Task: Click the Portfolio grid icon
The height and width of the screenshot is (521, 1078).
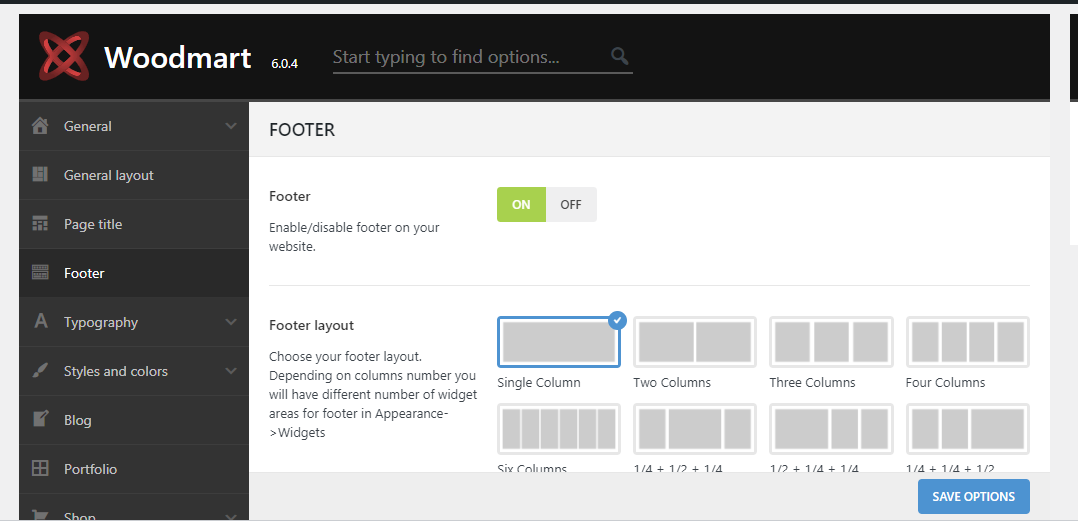Action: pyautogui.click(x=41, y=469)
